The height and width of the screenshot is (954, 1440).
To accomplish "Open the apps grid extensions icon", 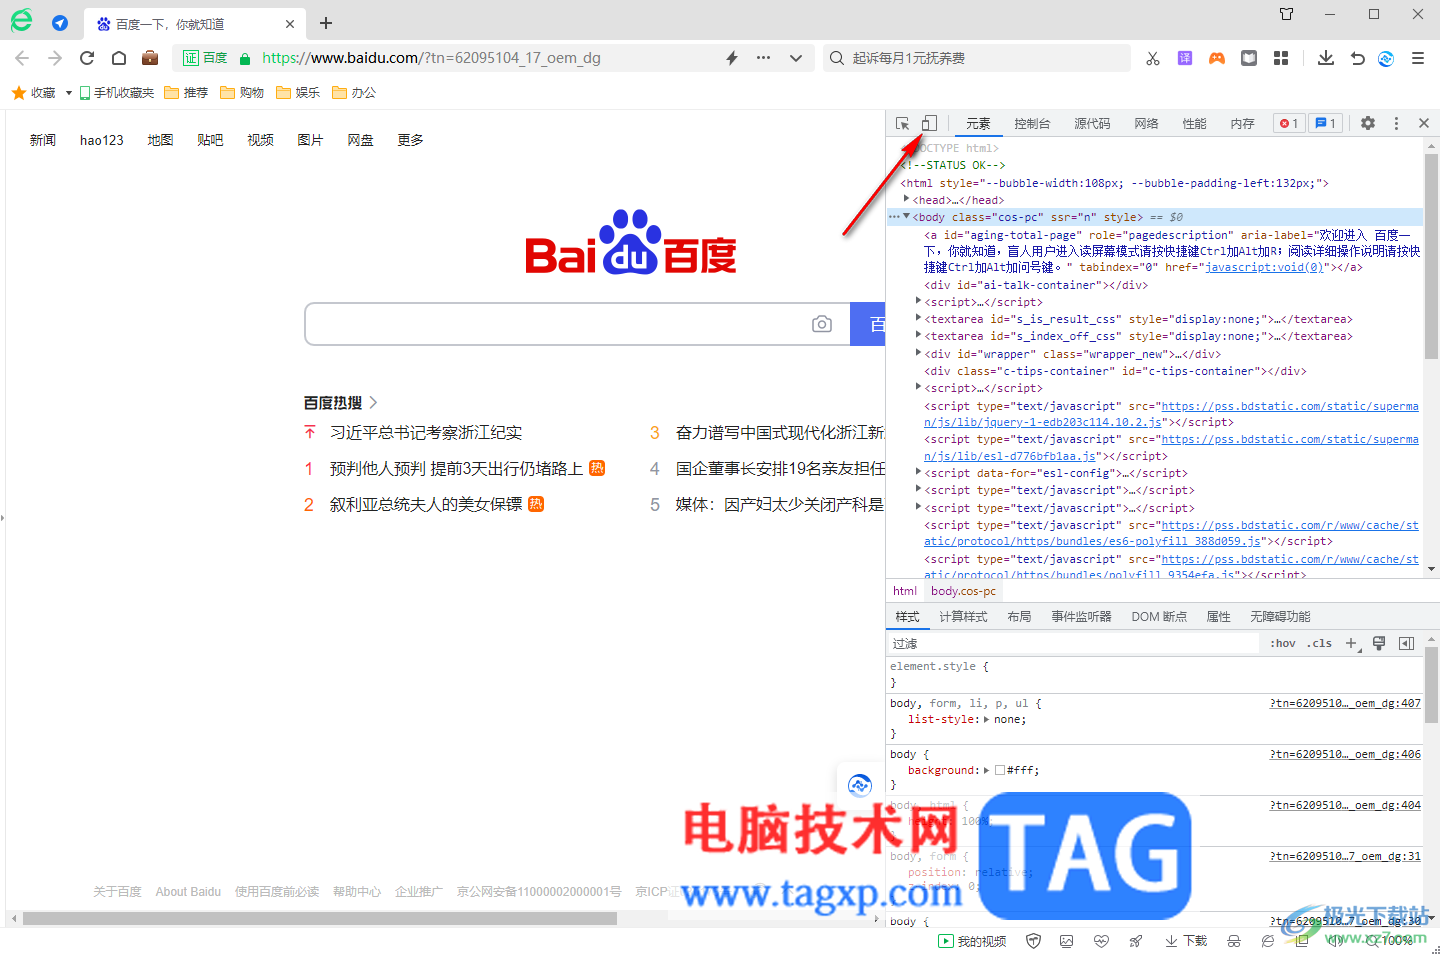I will click(x=1281, y=58).
